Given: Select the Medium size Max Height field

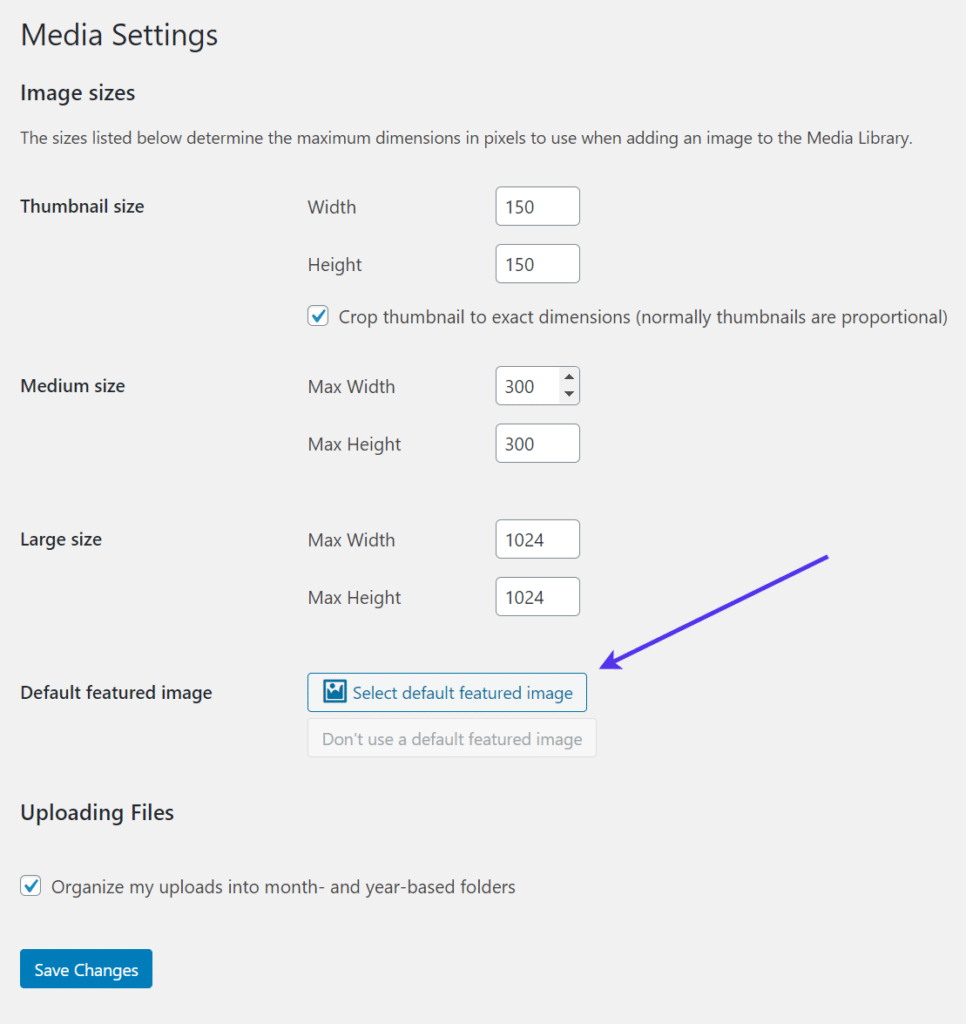Looking at the screenshot, I should pyautogui.click(x=537, y=443).
